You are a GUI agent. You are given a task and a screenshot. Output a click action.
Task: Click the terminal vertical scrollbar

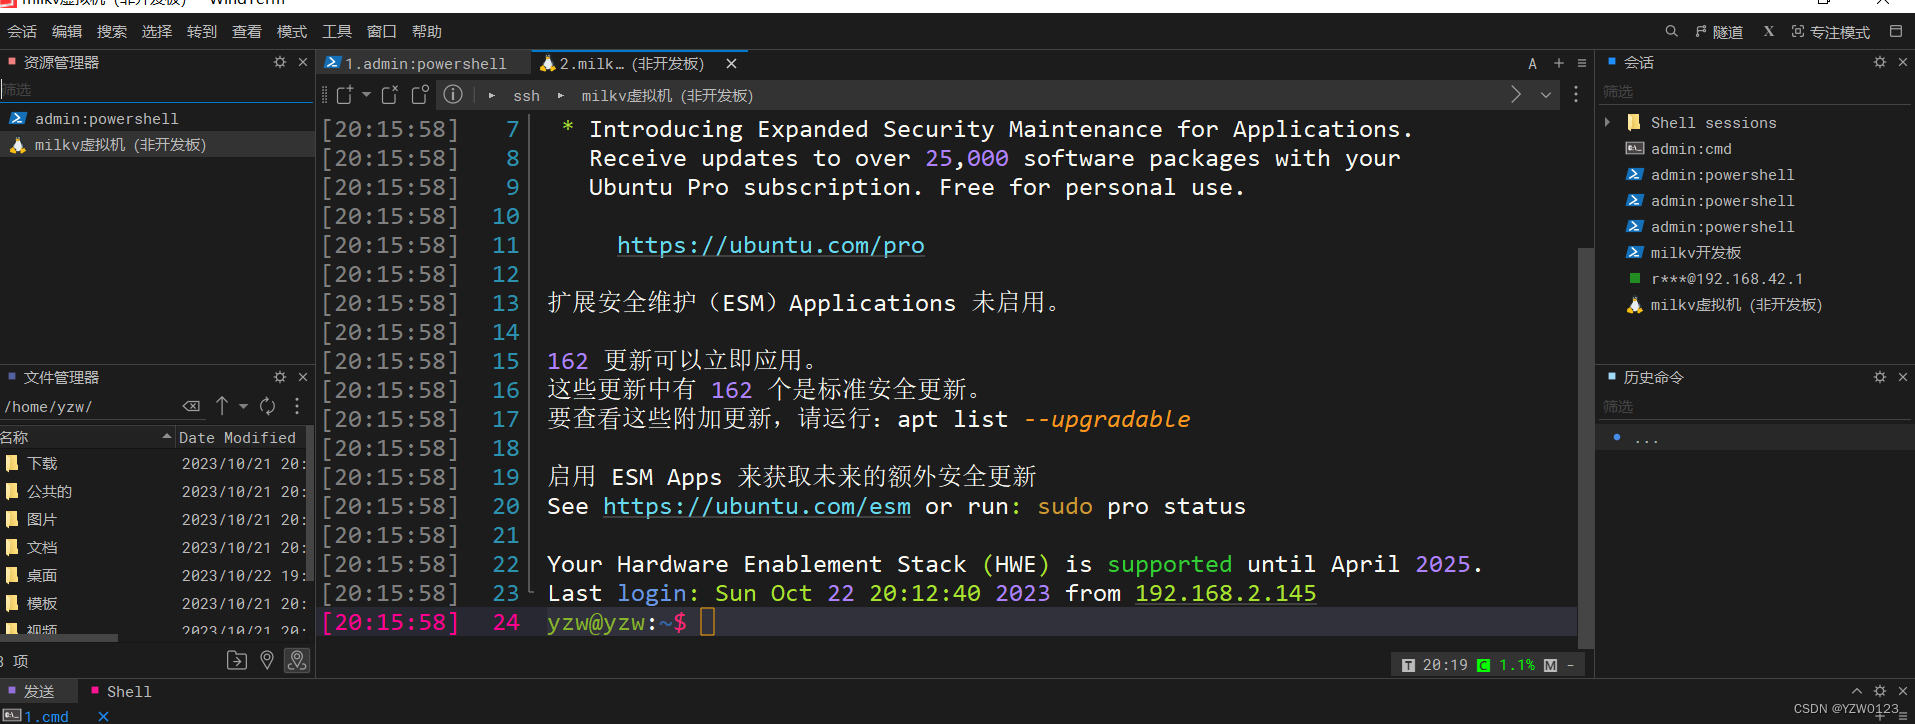[x=1585, y=448]
